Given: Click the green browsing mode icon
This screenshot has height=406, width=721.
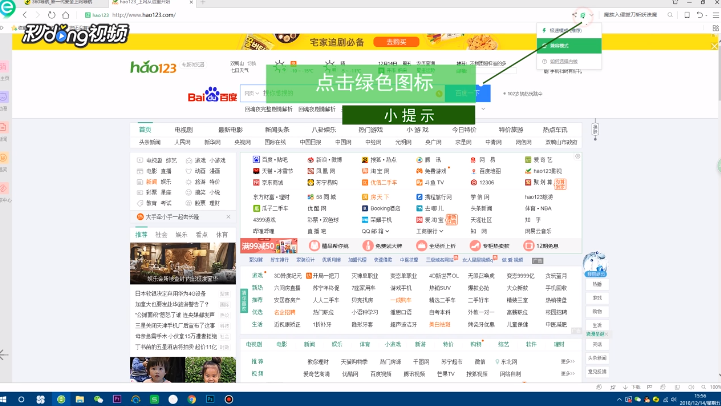Looking at the screenshot, I should coord(583,15).
